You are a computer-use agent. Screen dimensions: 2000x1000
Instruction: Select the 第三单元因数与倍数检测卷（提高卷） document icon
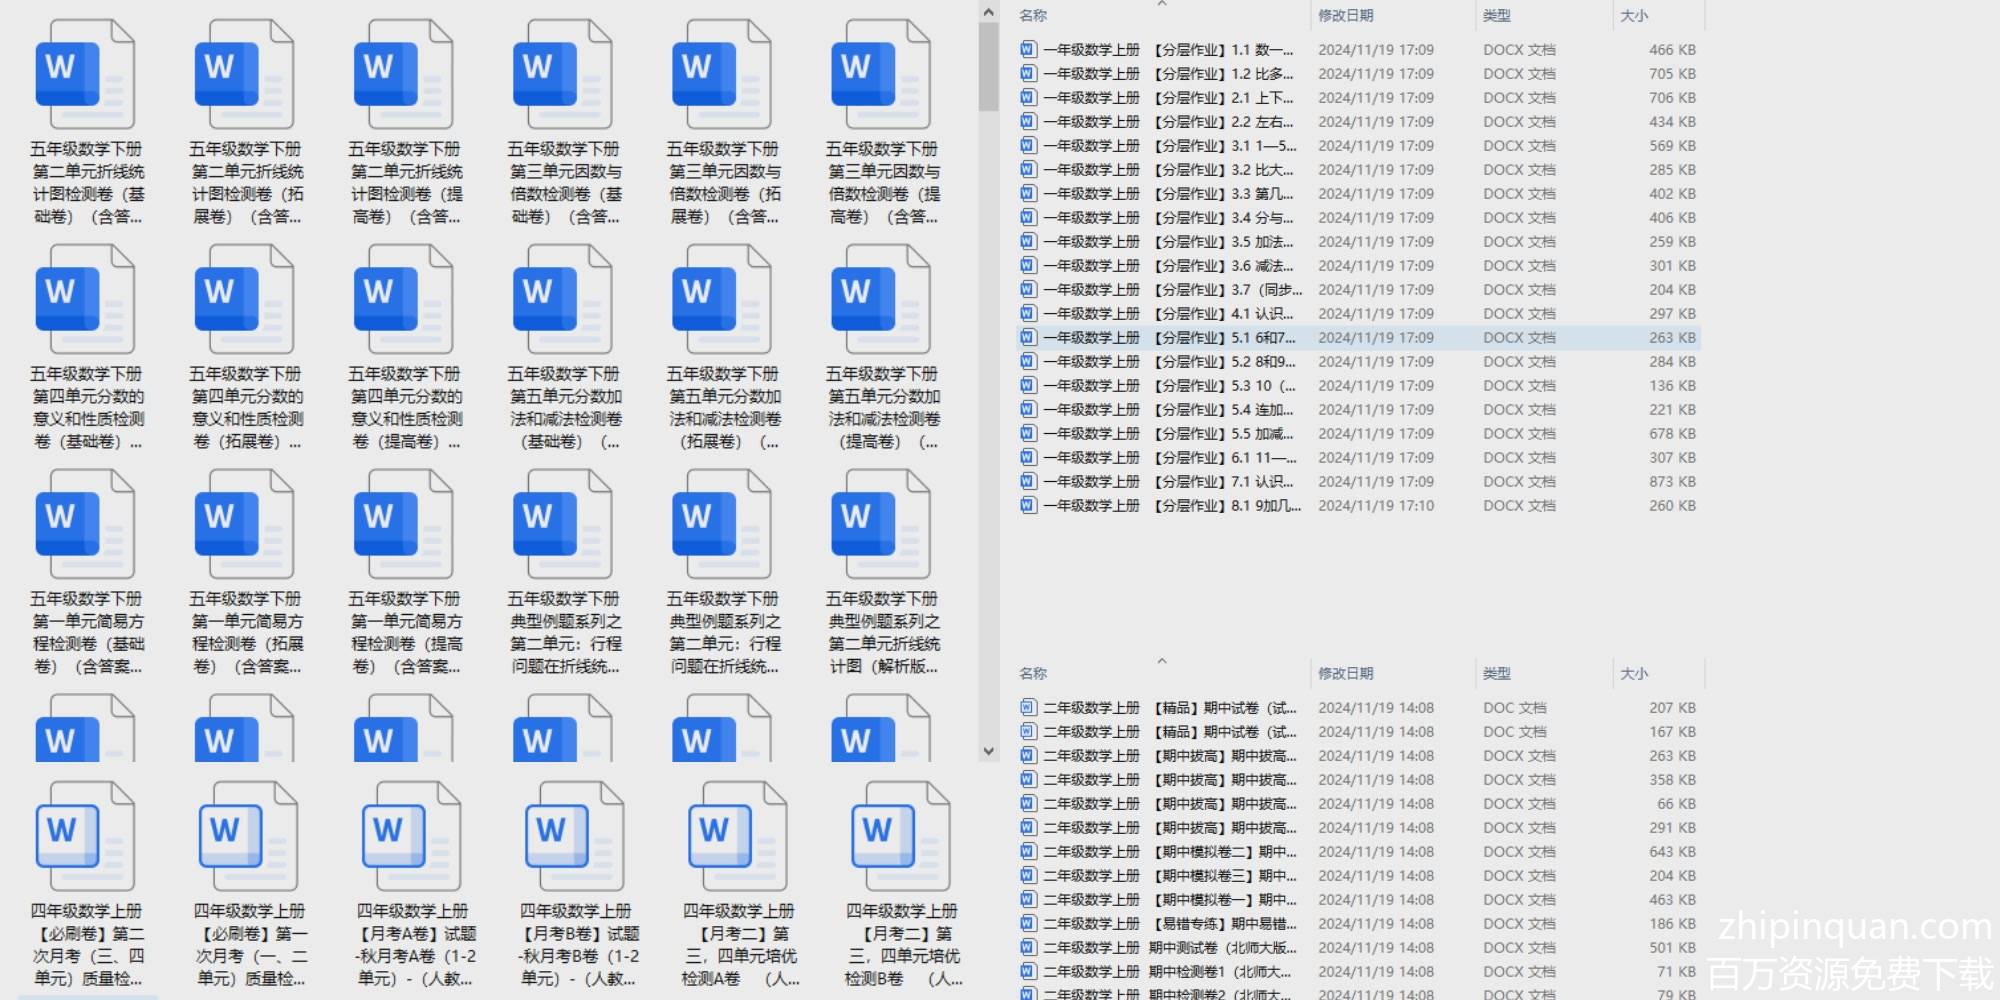[881, 76]
